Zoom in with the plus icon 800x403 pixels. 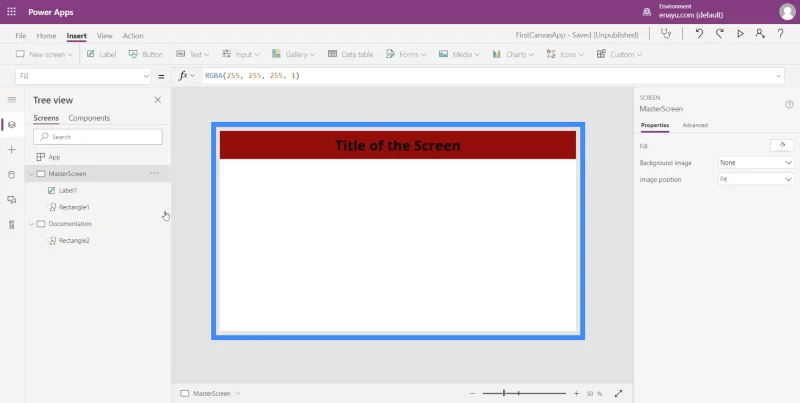click(x=576, y=393)
